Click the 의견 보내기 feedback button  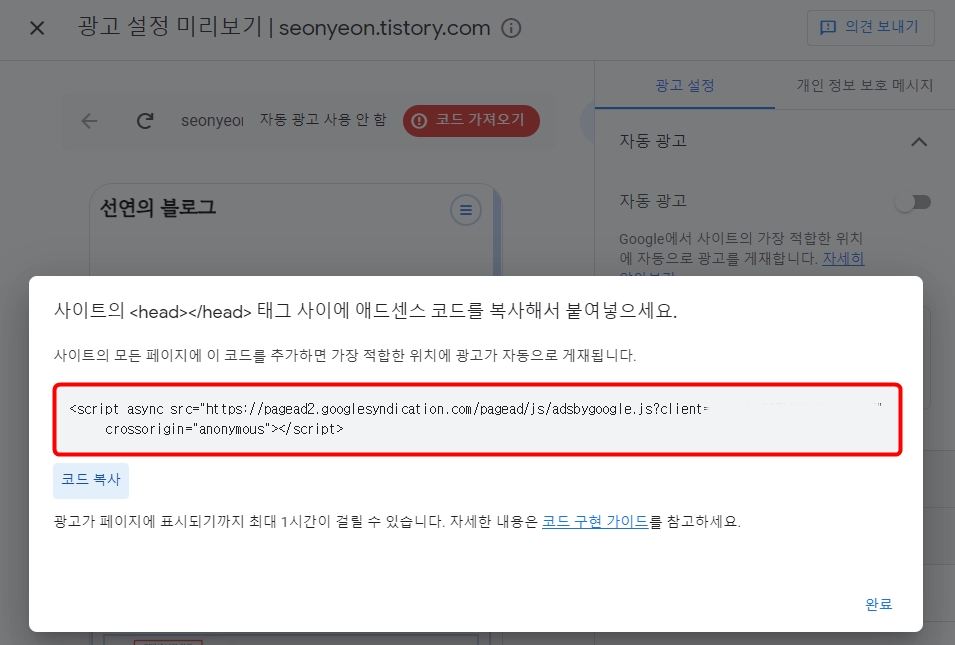coord(870,27)
